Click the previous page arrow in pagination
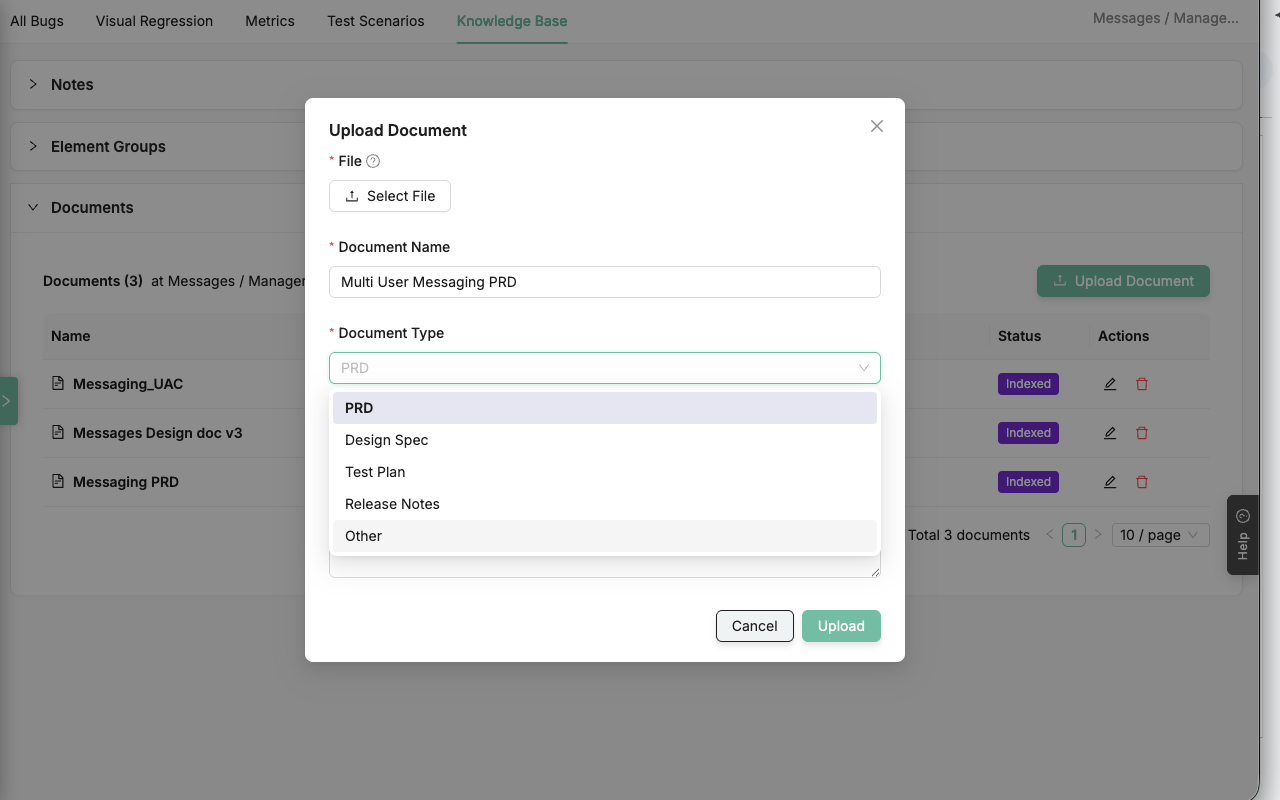 (1049, 535)
